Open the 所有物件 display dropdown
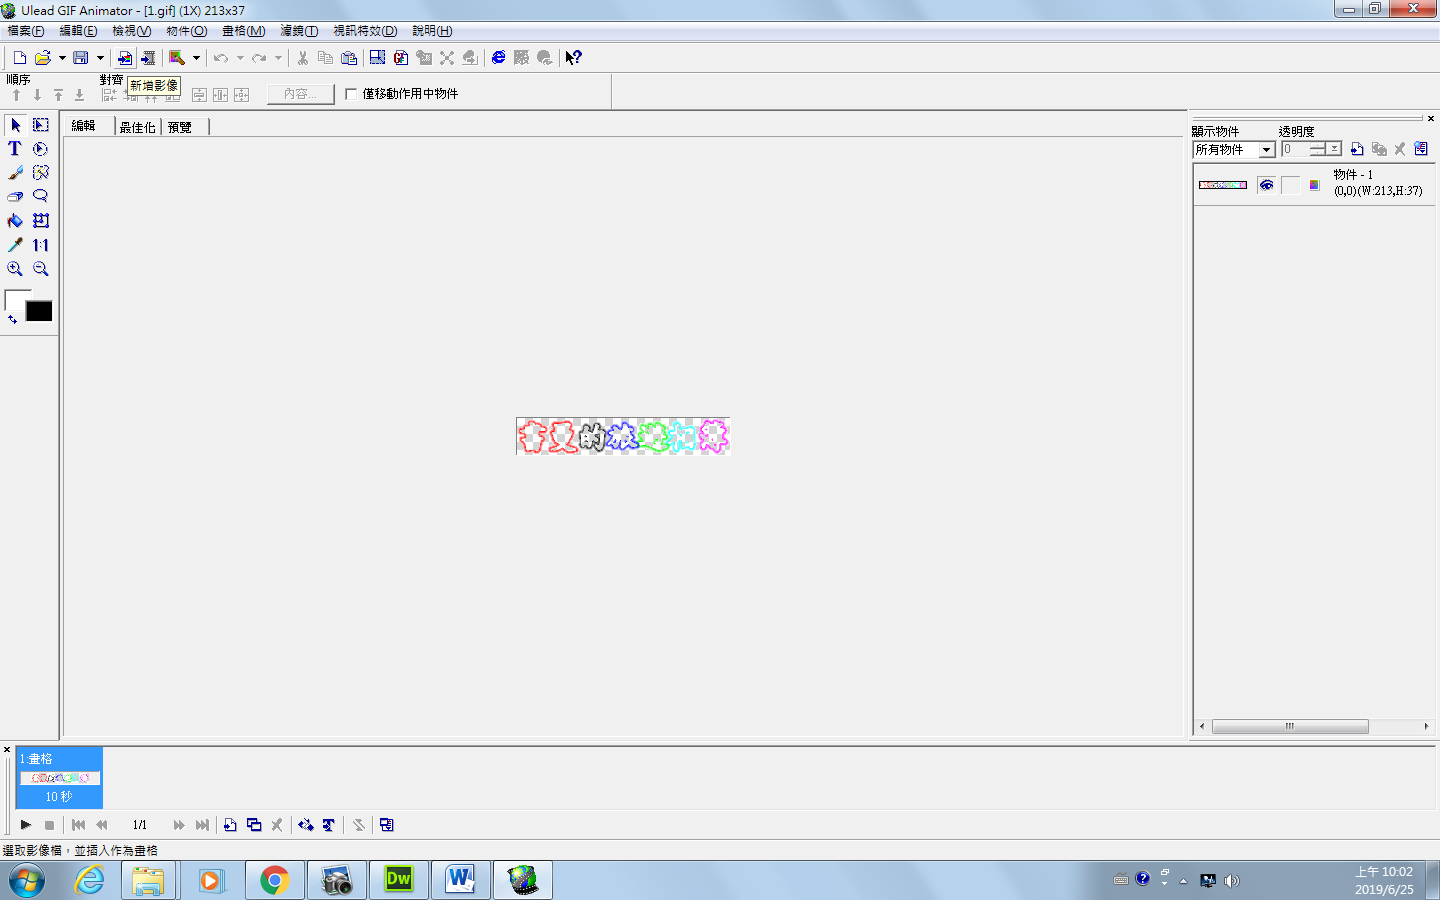 (x=1266, y=150)
